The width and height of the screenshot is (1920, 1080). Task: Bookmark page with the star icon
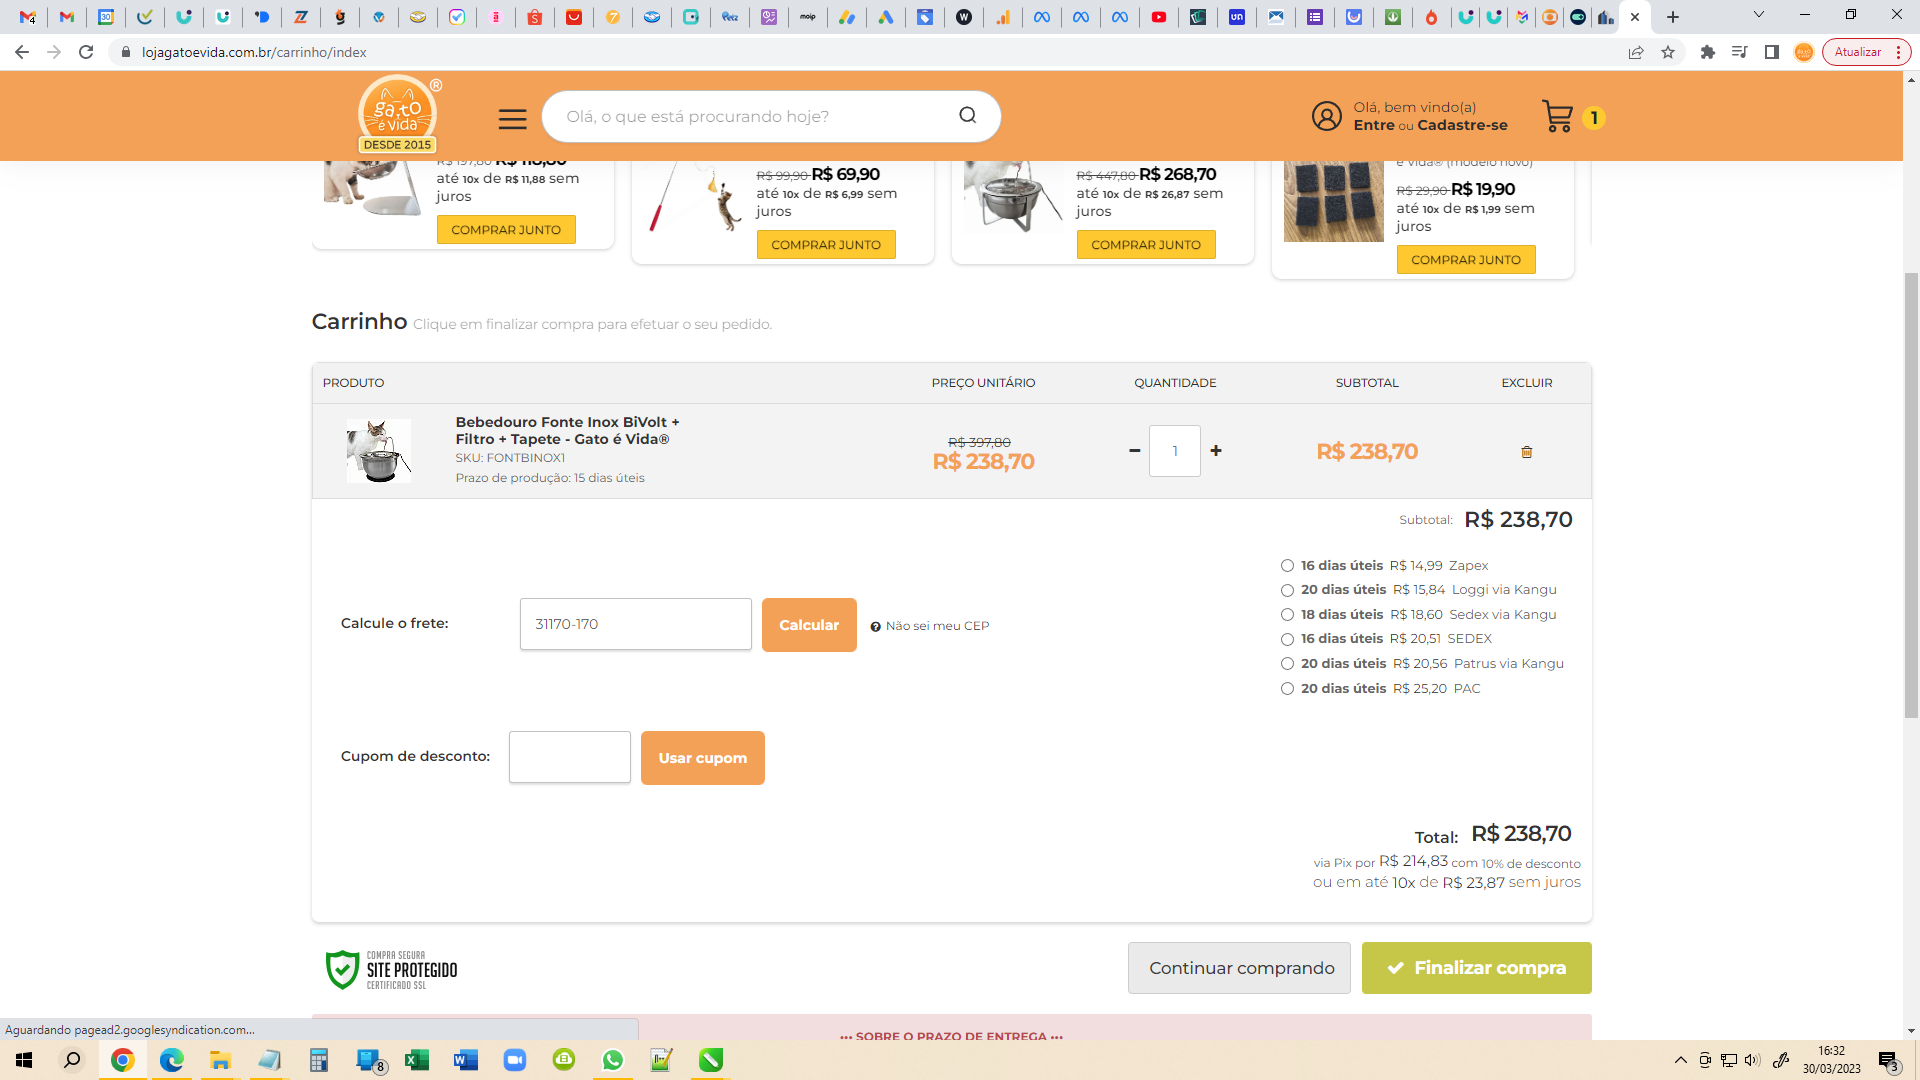click(x=1668, y=52)
